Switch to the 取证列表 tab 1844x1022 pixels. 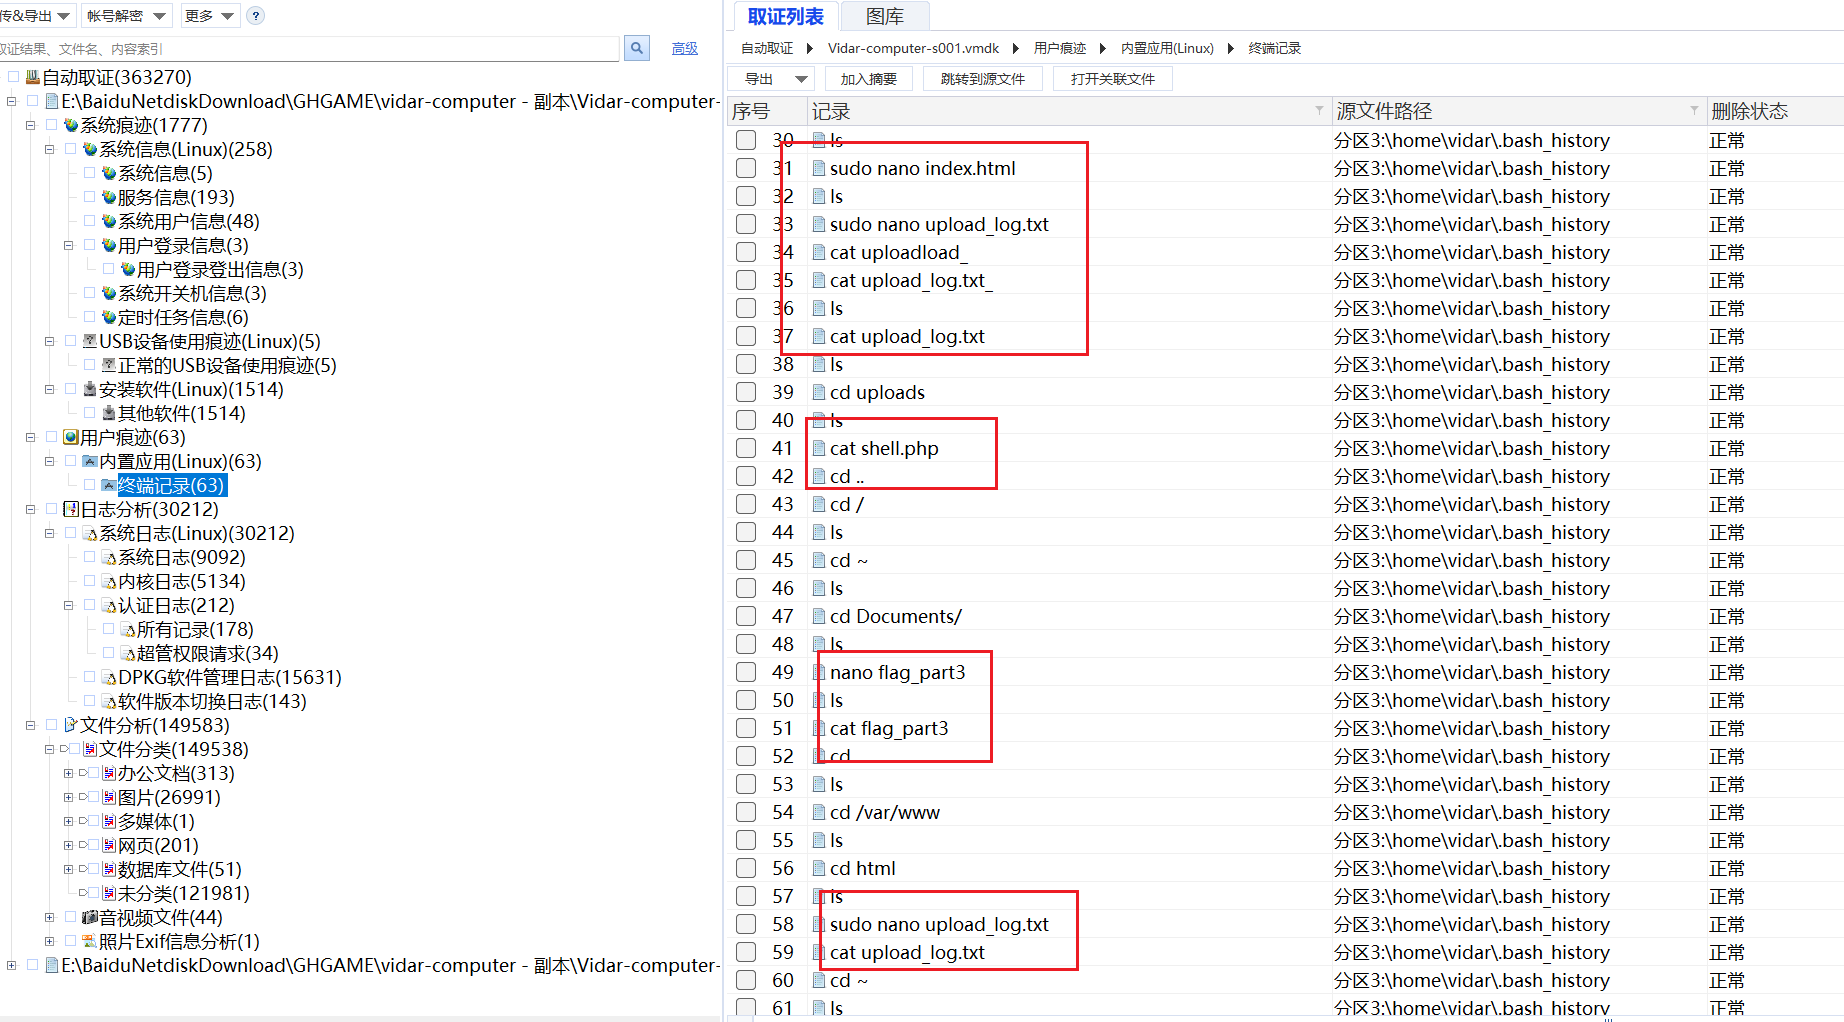click(x=785, y=16)
